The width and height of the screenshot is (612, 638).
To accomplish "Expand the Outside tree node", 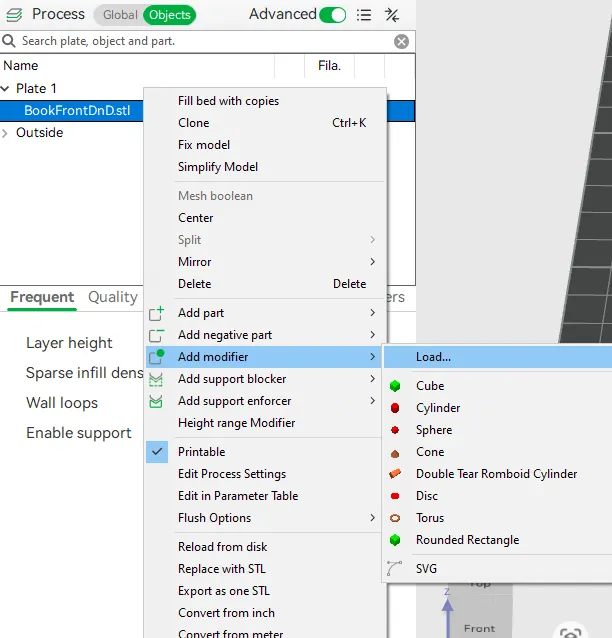I will coord(6,133).
